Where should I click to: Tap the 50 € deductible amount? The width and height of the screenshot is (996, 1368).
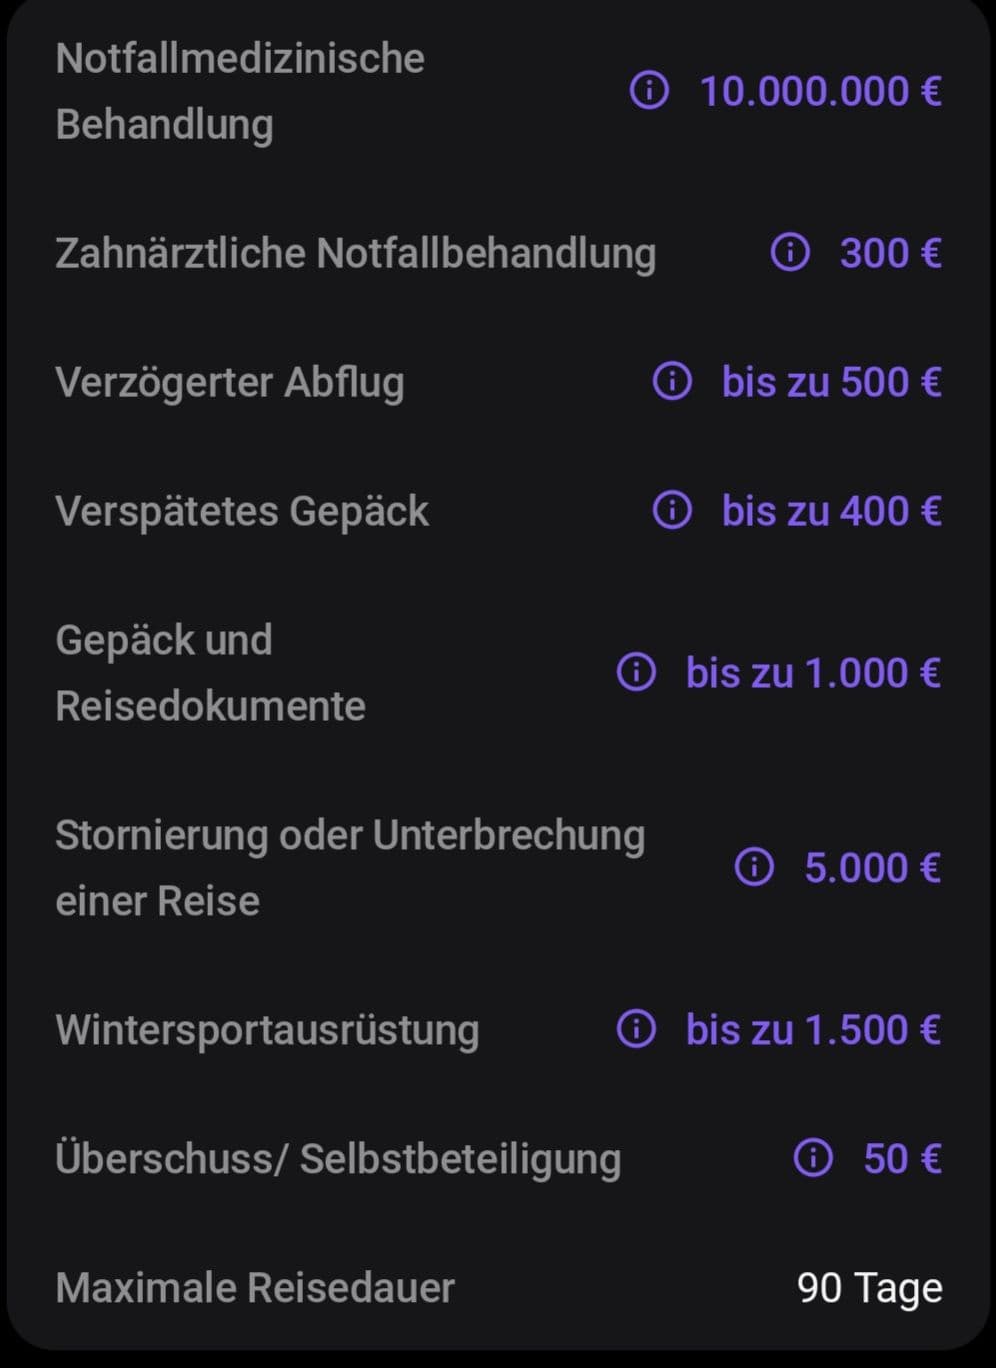[902, 1158]
